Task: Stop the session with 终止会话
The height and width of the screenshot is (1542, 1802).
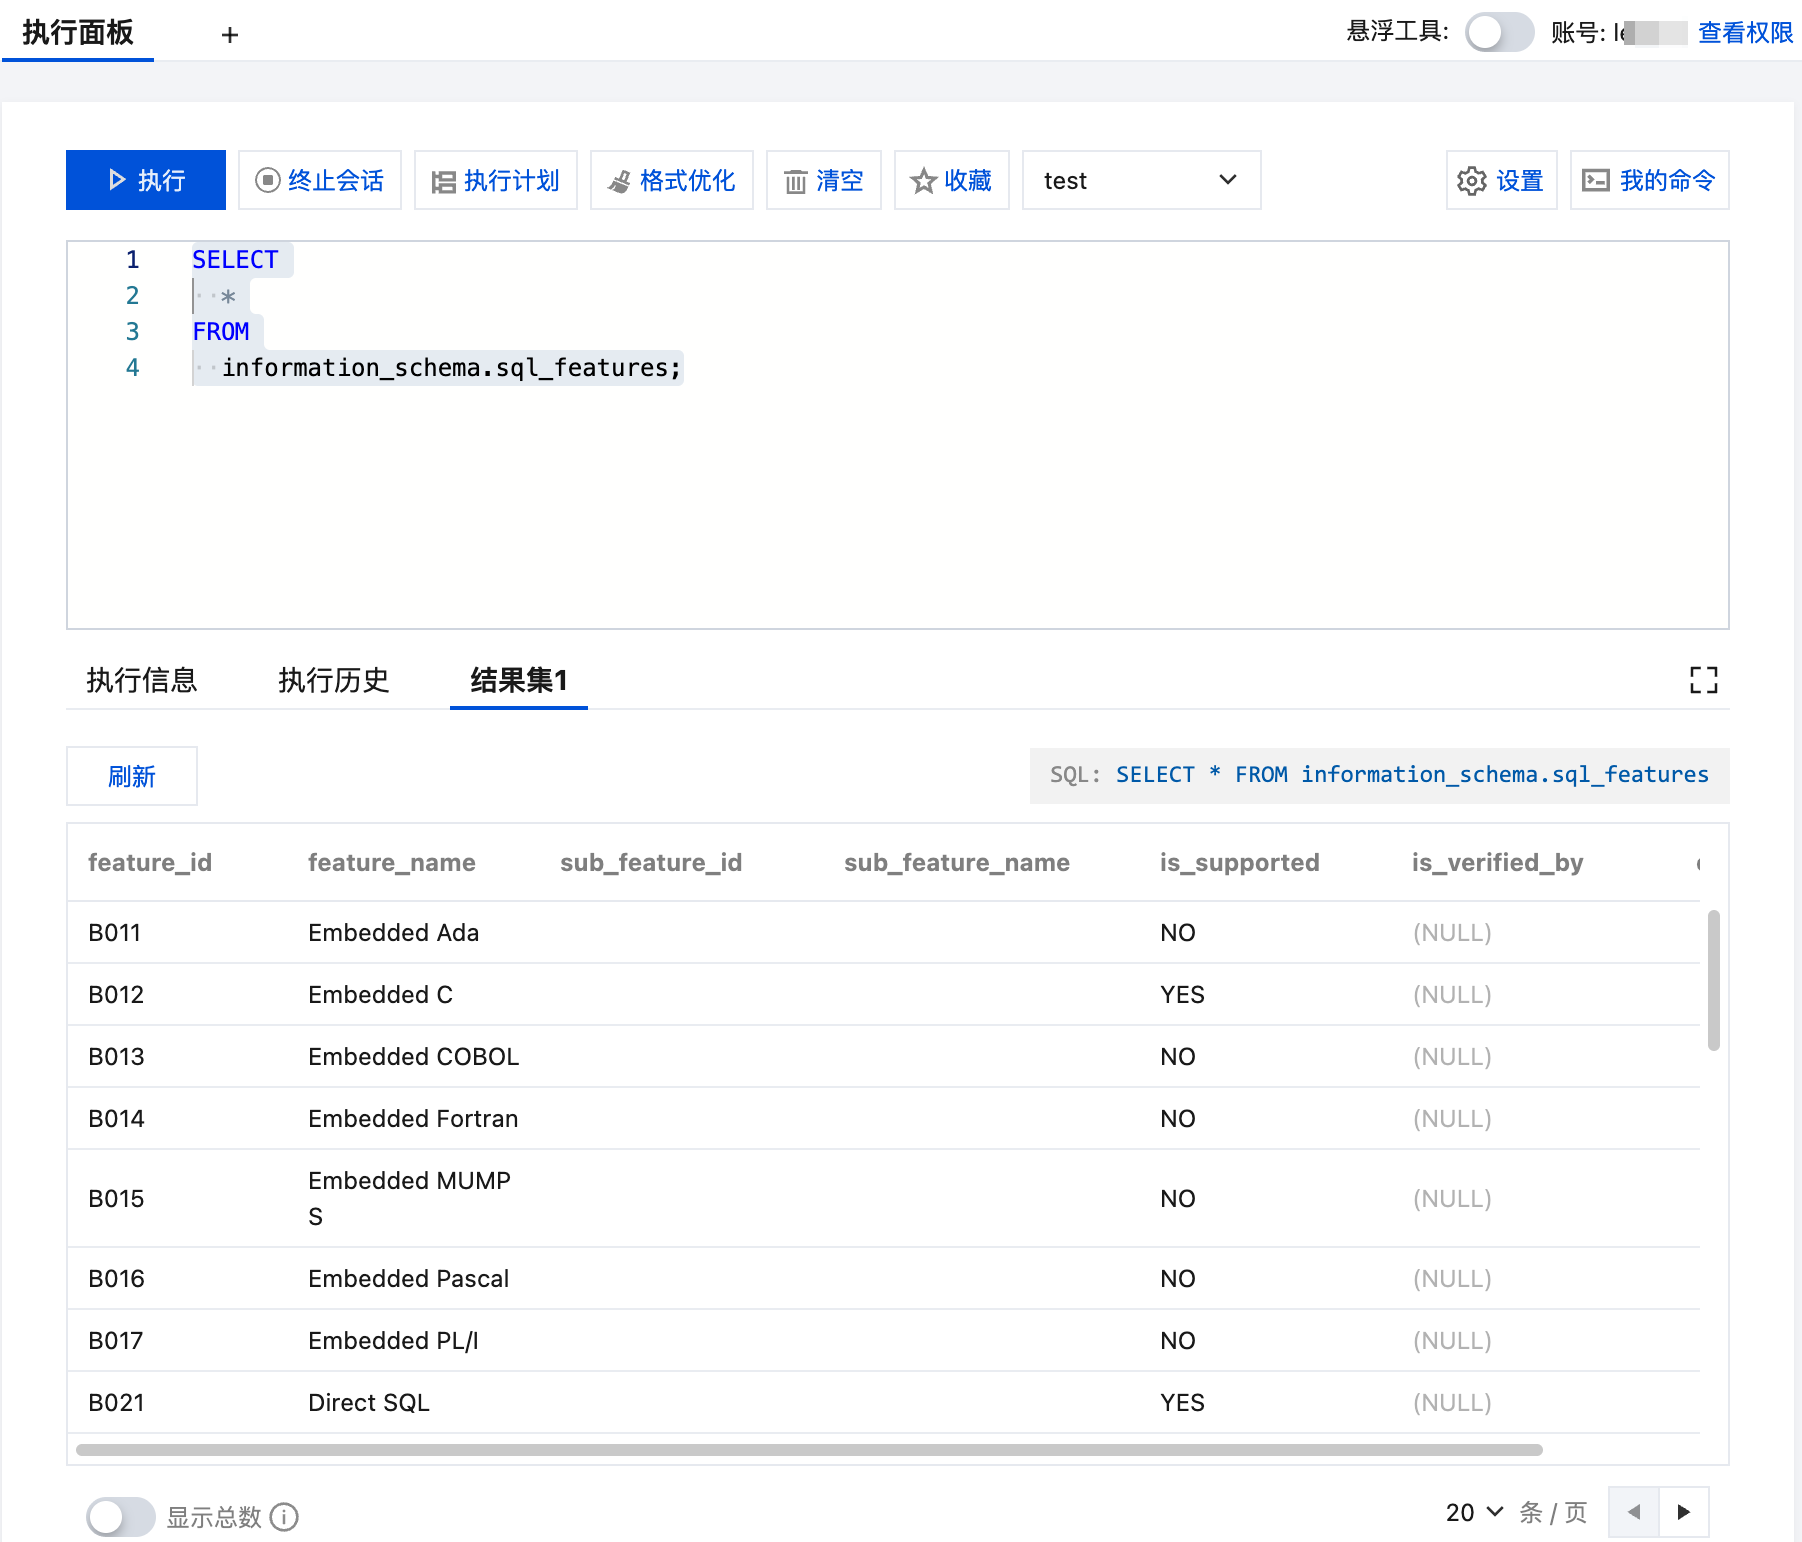Action: [320, 180]
